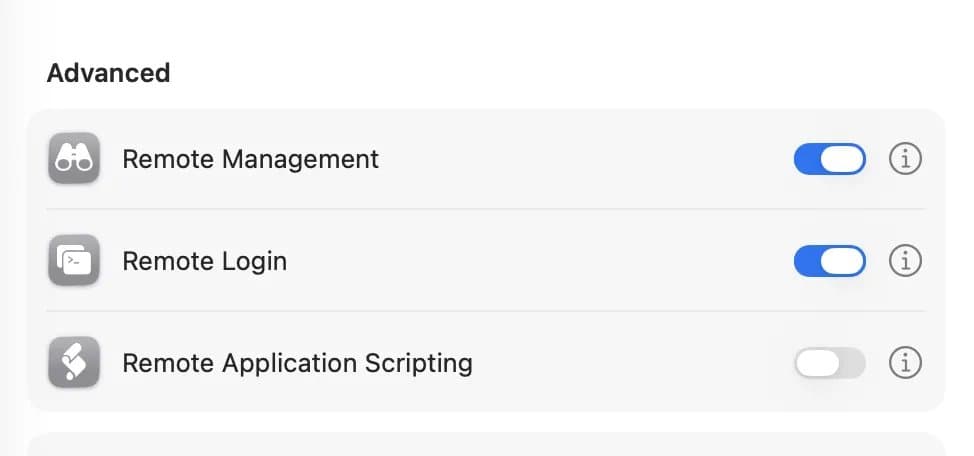Click the Remote Management label text
Image resolution: width=974 pixels, height=456 pixels.
coord(250,158)
